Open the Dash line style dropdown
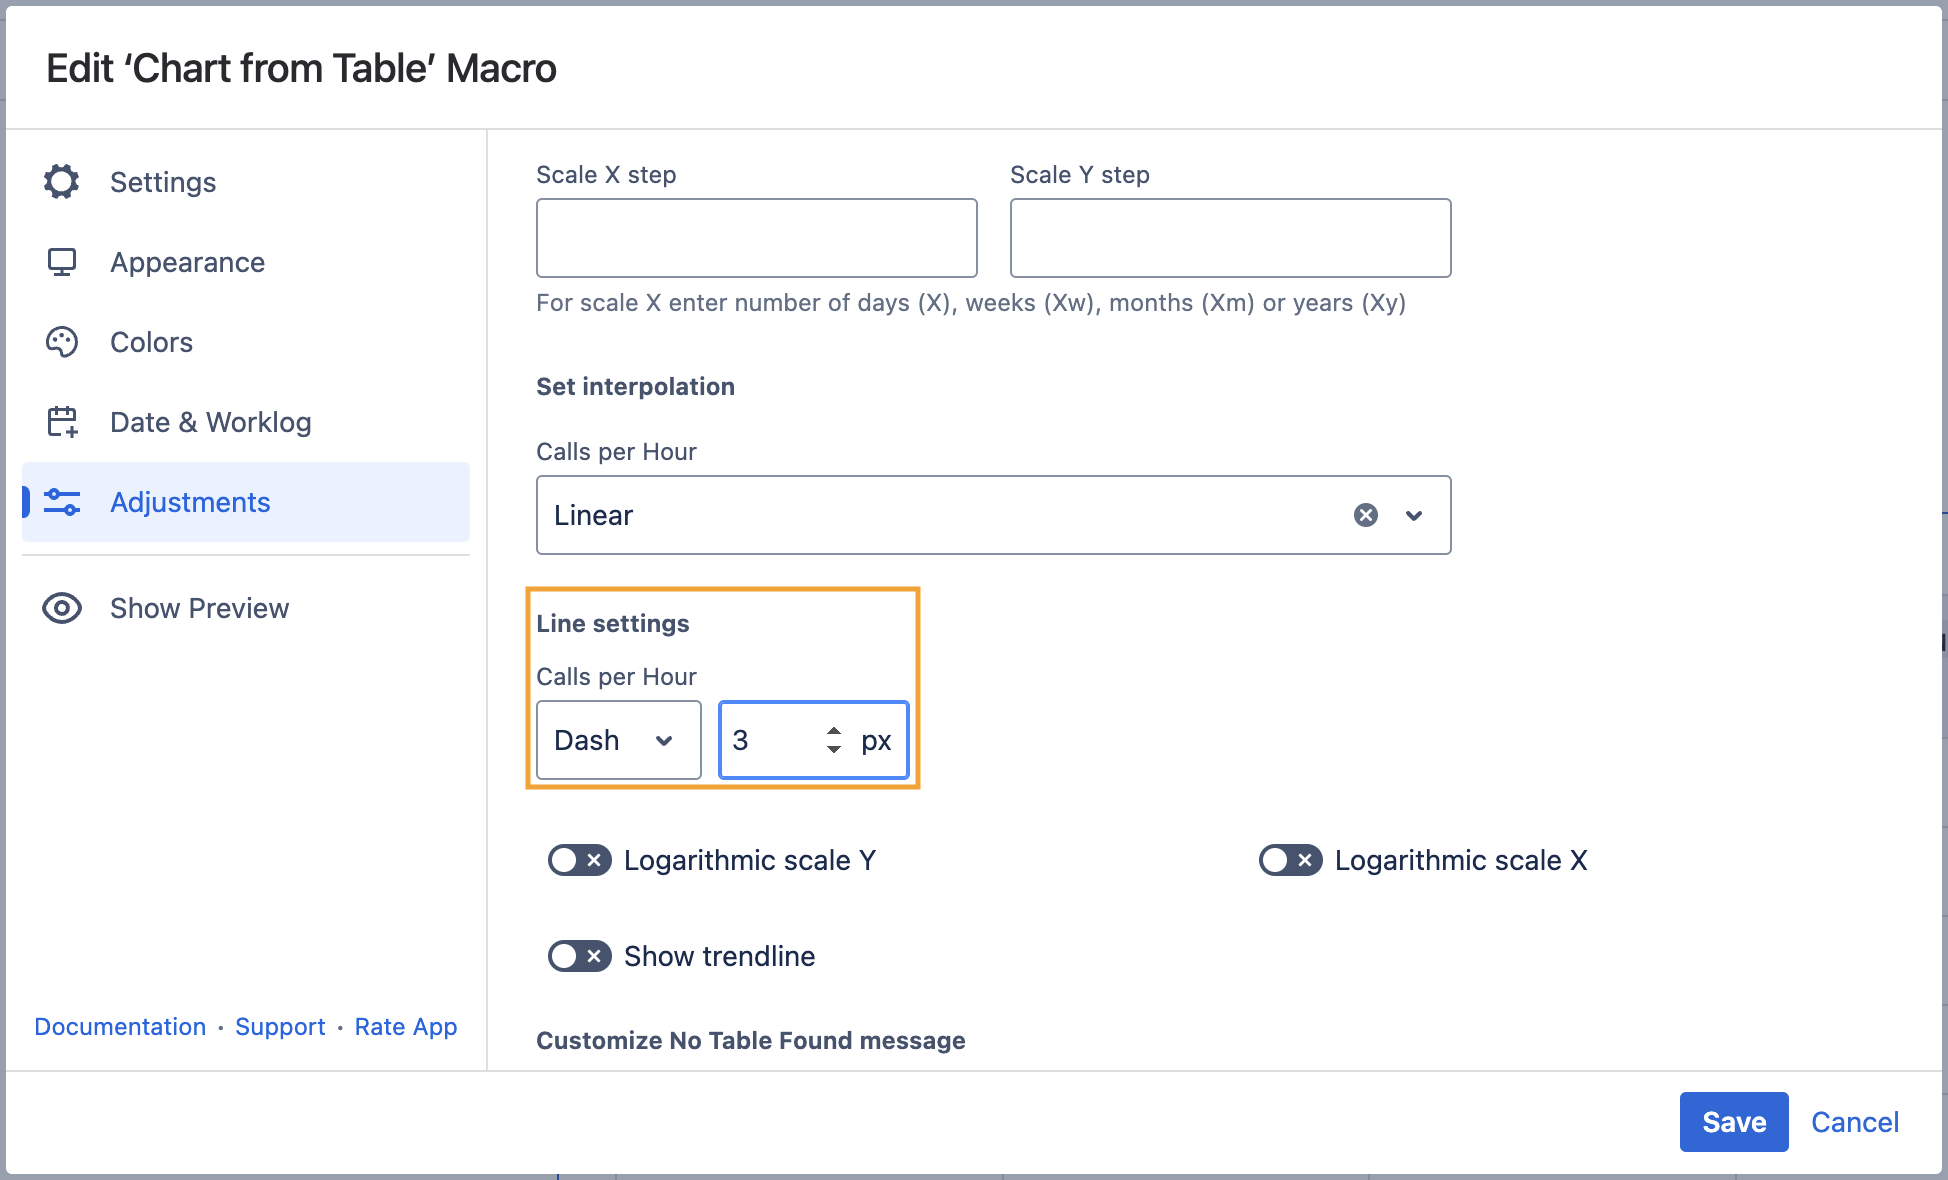Viewport: 1948px width, 1180px height. coord(618,740)
